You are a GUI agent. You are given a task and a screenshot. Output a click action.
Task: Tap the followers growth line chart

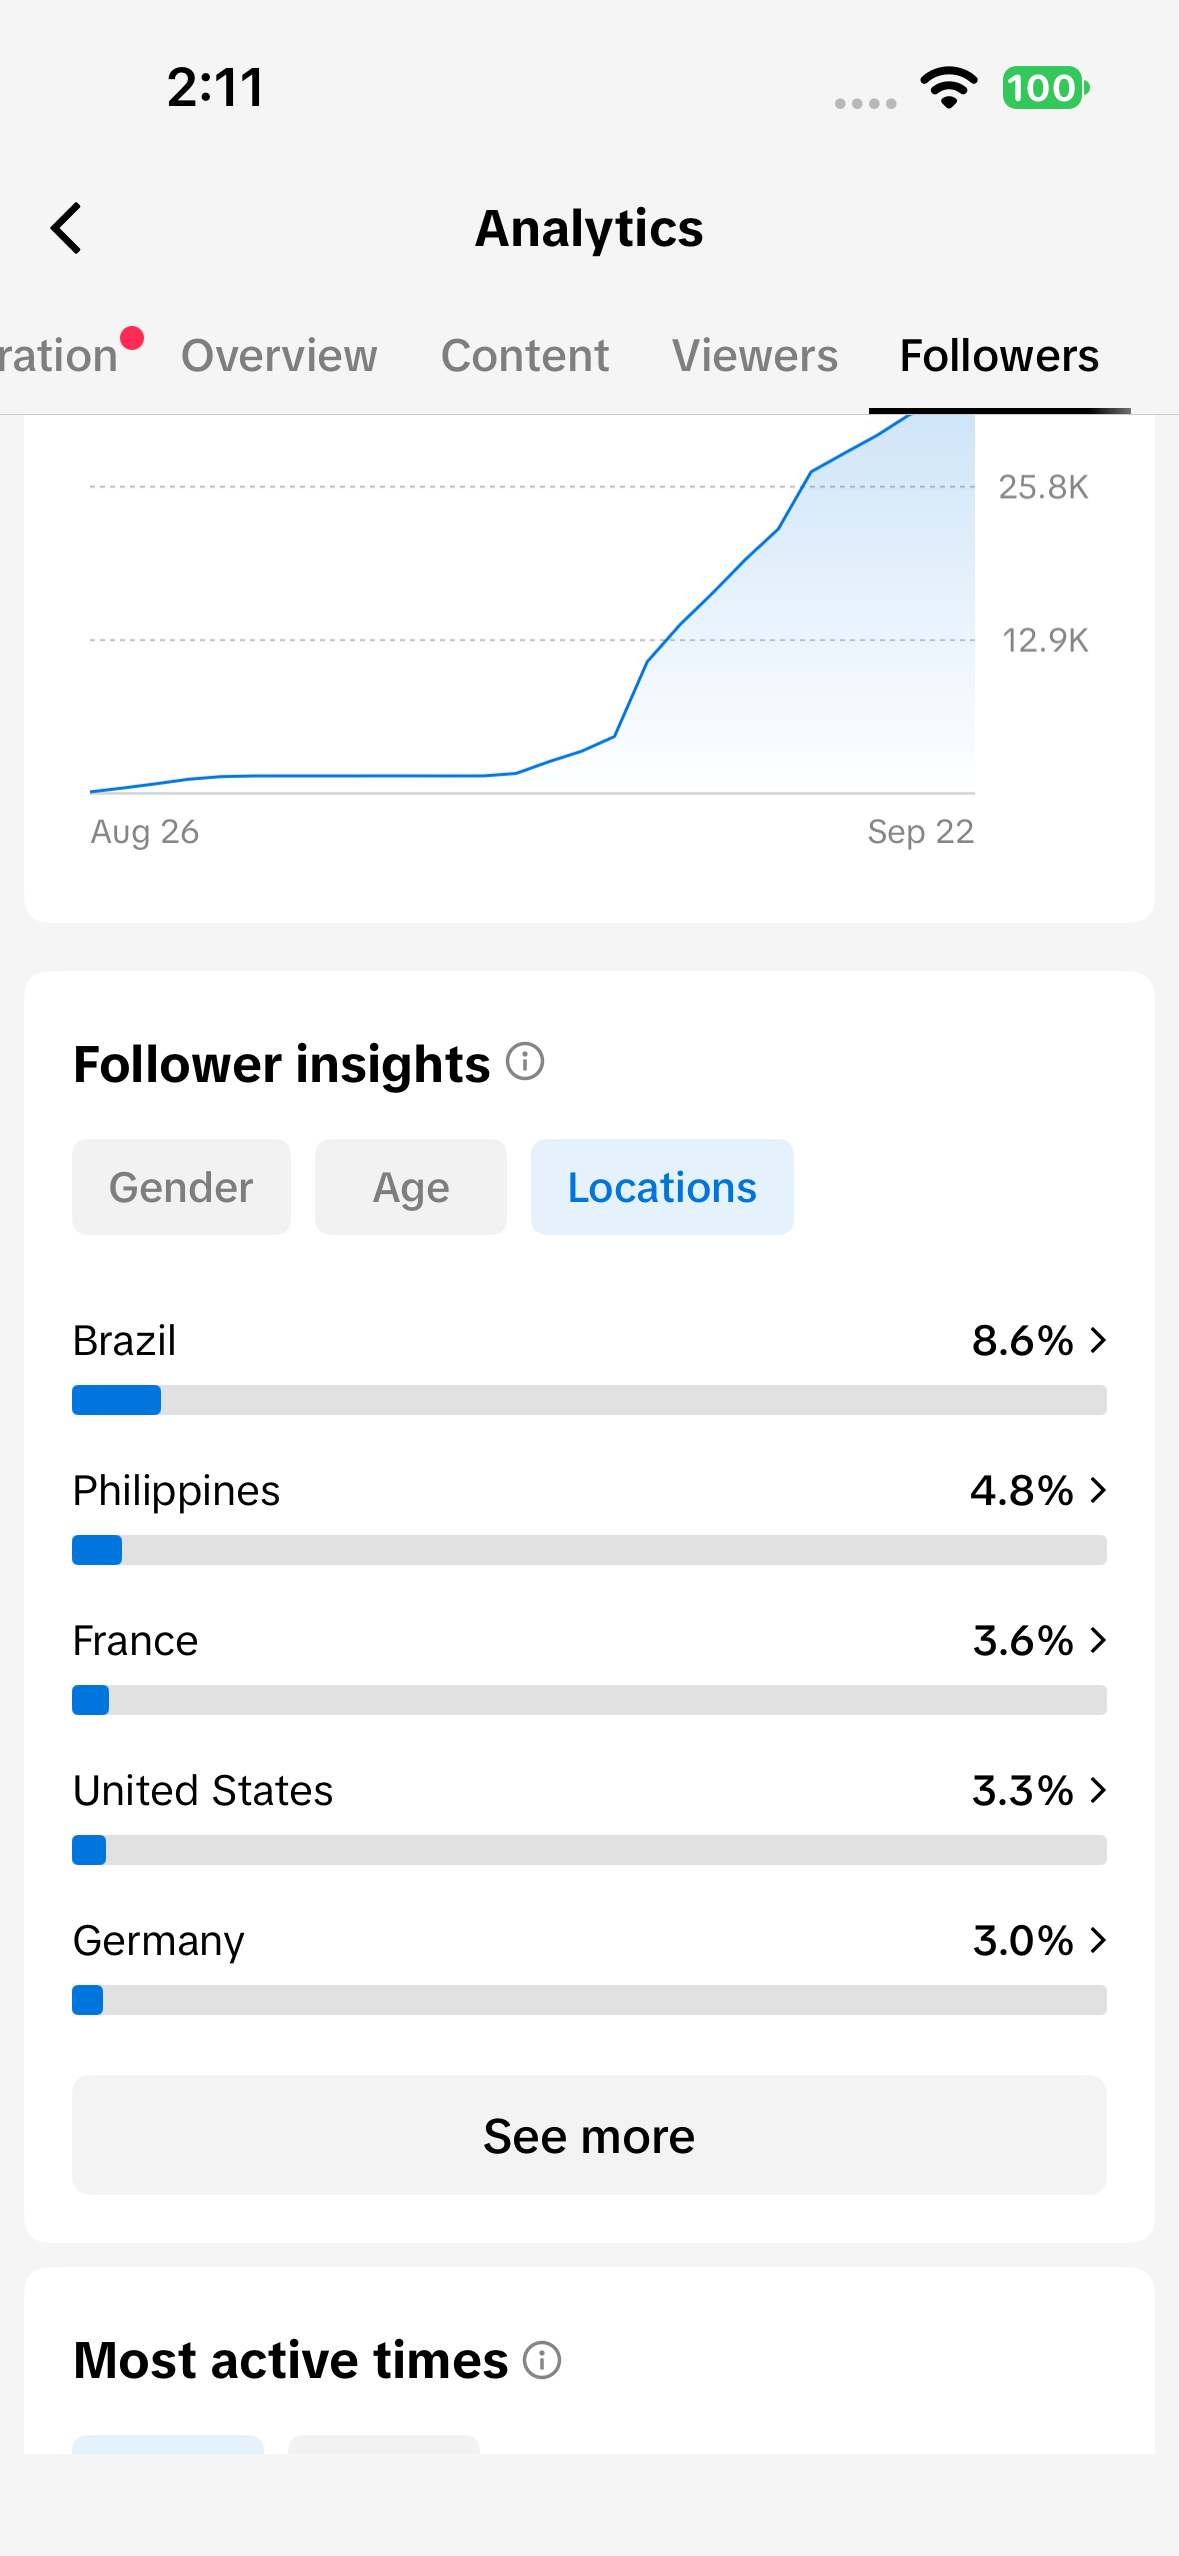click(532, 605)
